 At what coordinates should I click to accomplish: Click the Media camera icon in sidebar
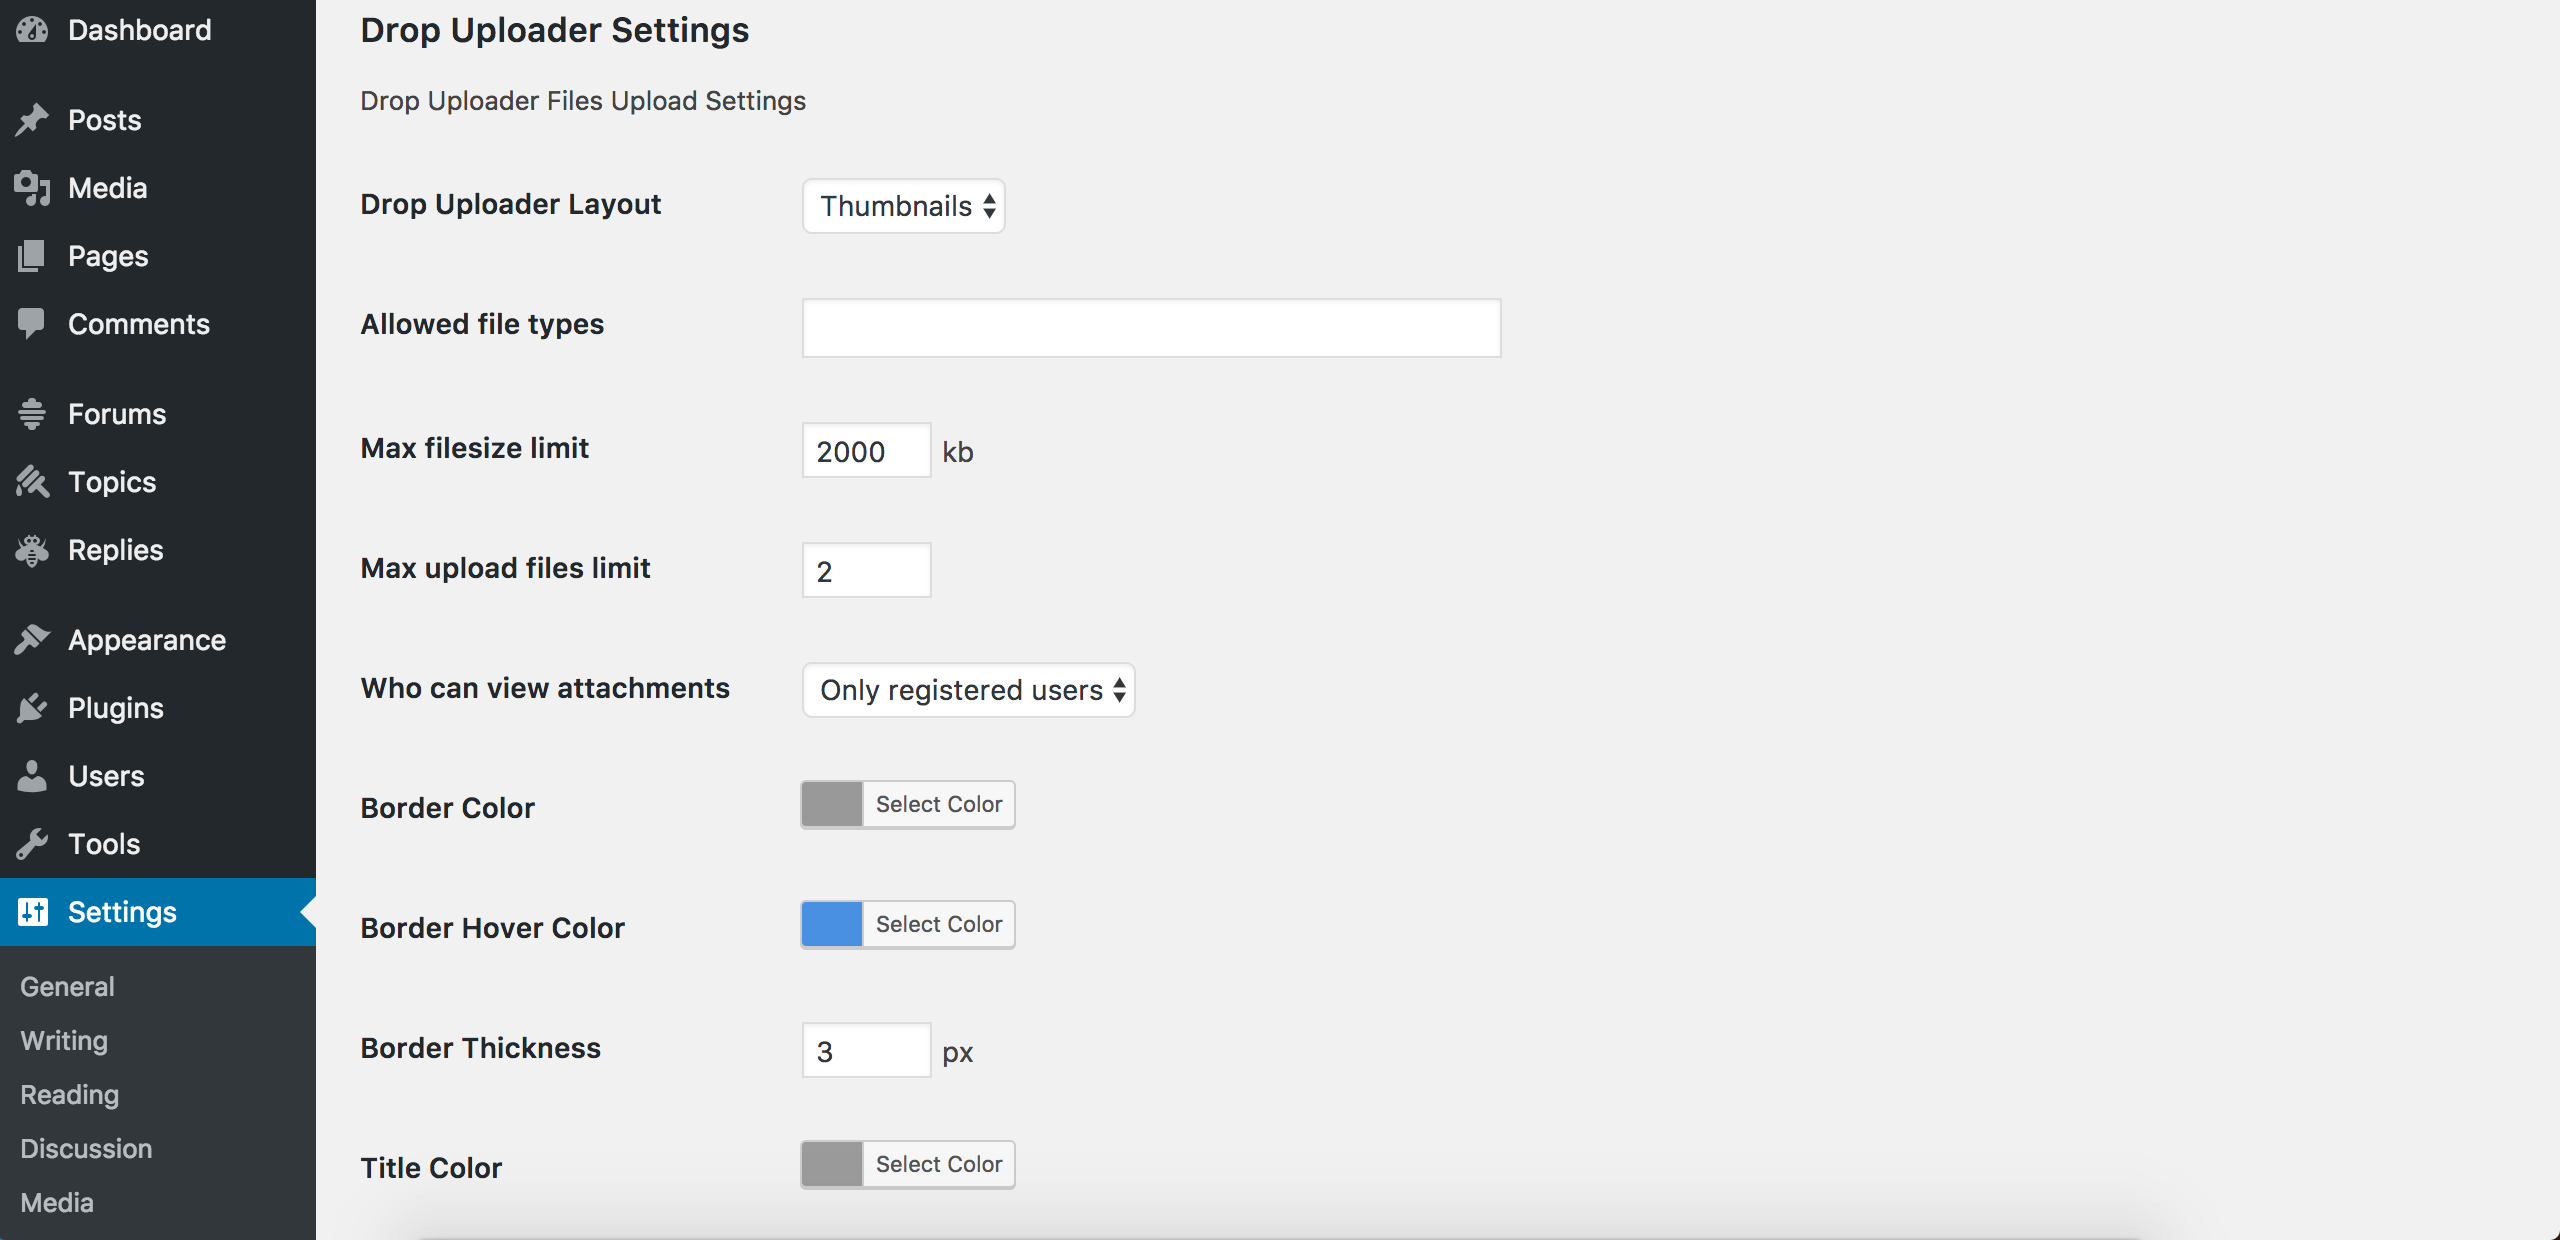(x=32, y=188)
